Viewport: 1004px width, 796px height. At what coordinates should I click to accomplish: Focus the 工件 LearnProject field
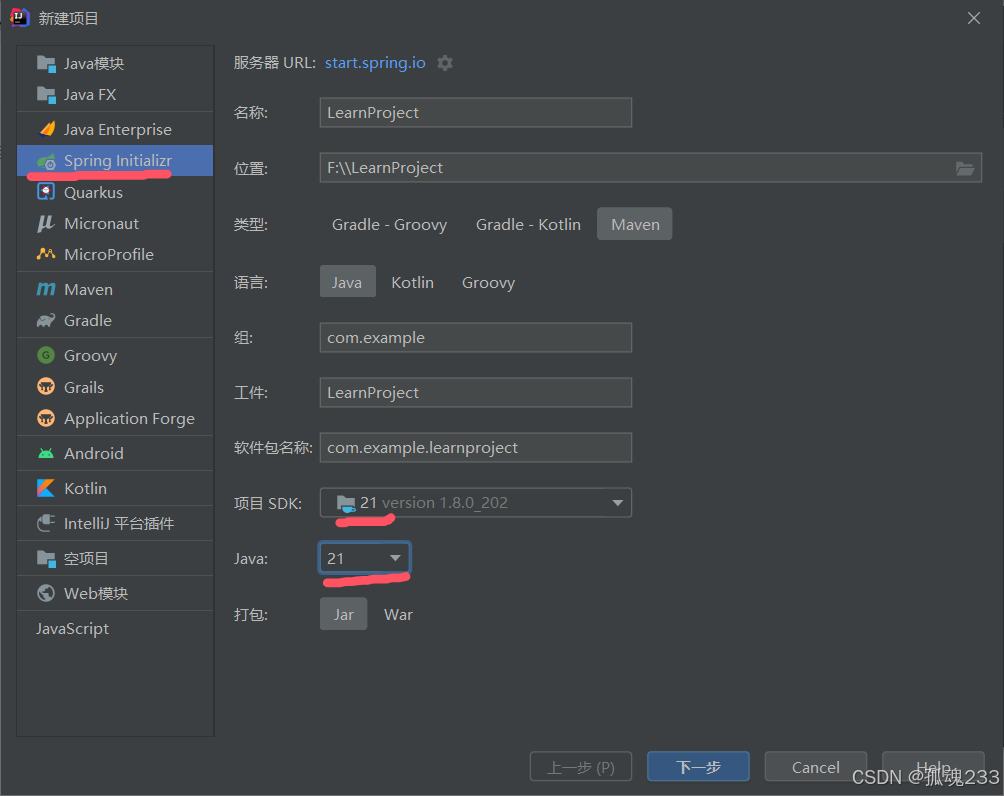pos(476,393)
